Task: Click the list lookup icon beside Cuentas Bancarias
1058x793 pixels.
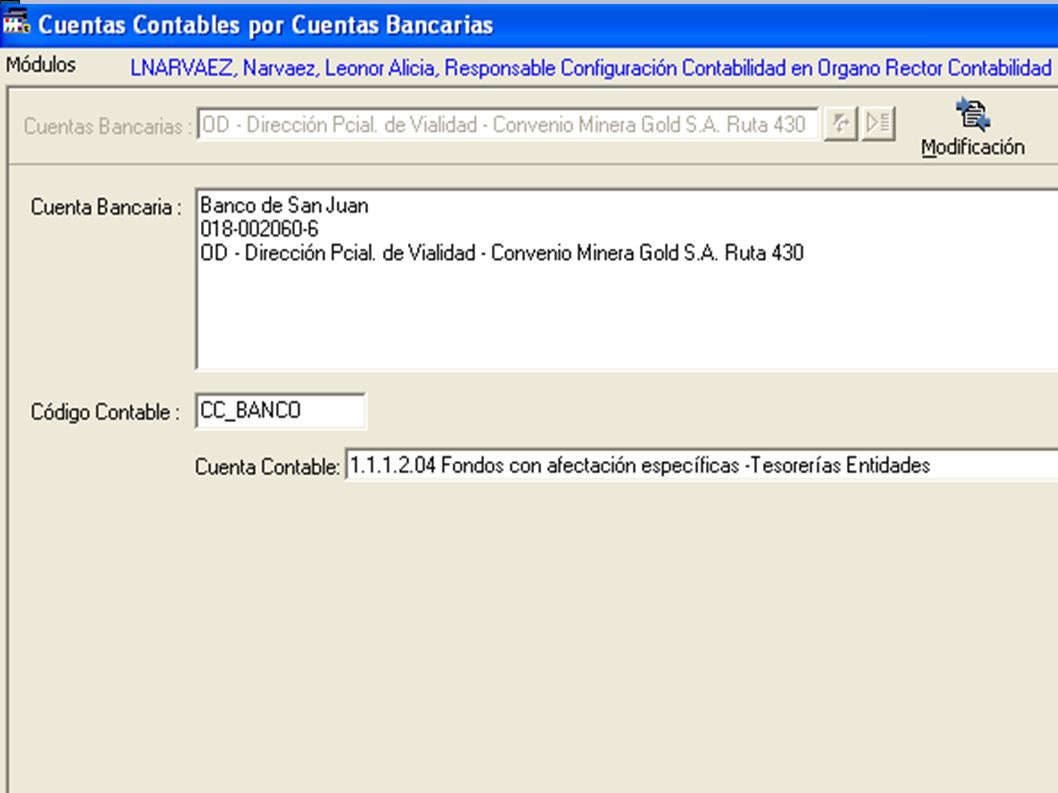Action: click(x=879, y=124)
